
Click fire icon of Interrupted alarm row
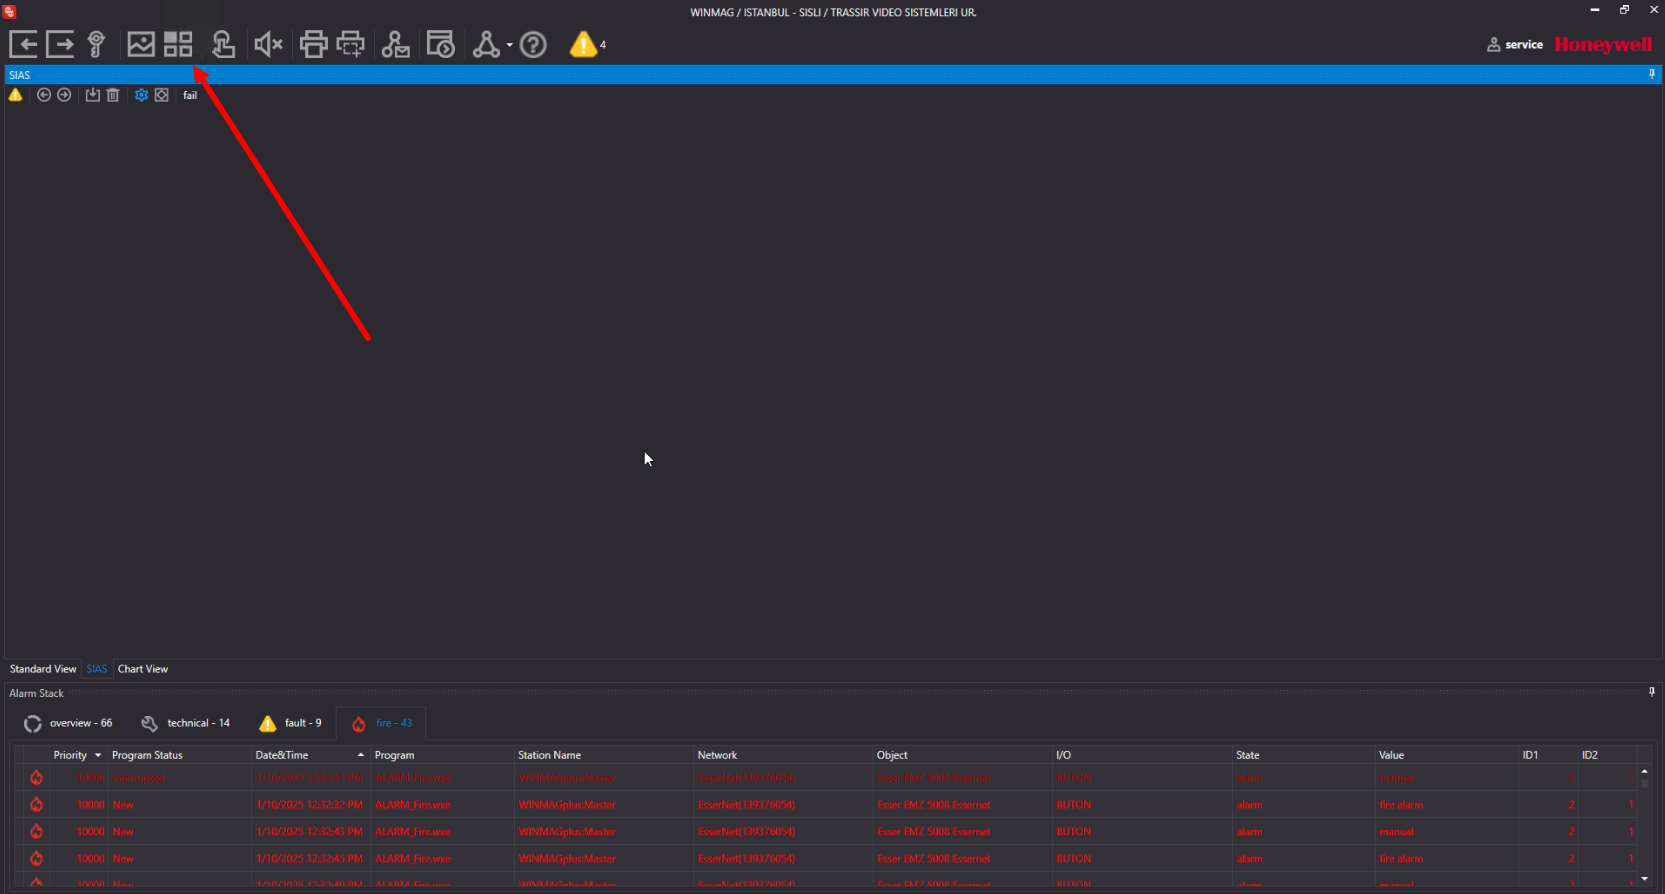tap(36, 777)
